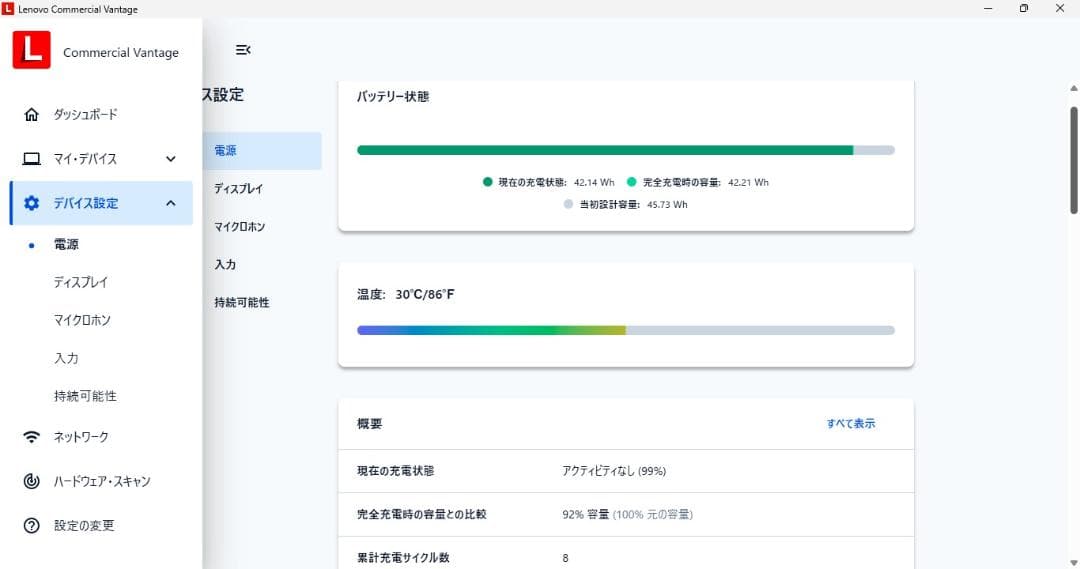This screenshot has height=569, width=1080.
Task: Click the デバイス設定 gear icon
Action: coord(32,203)
